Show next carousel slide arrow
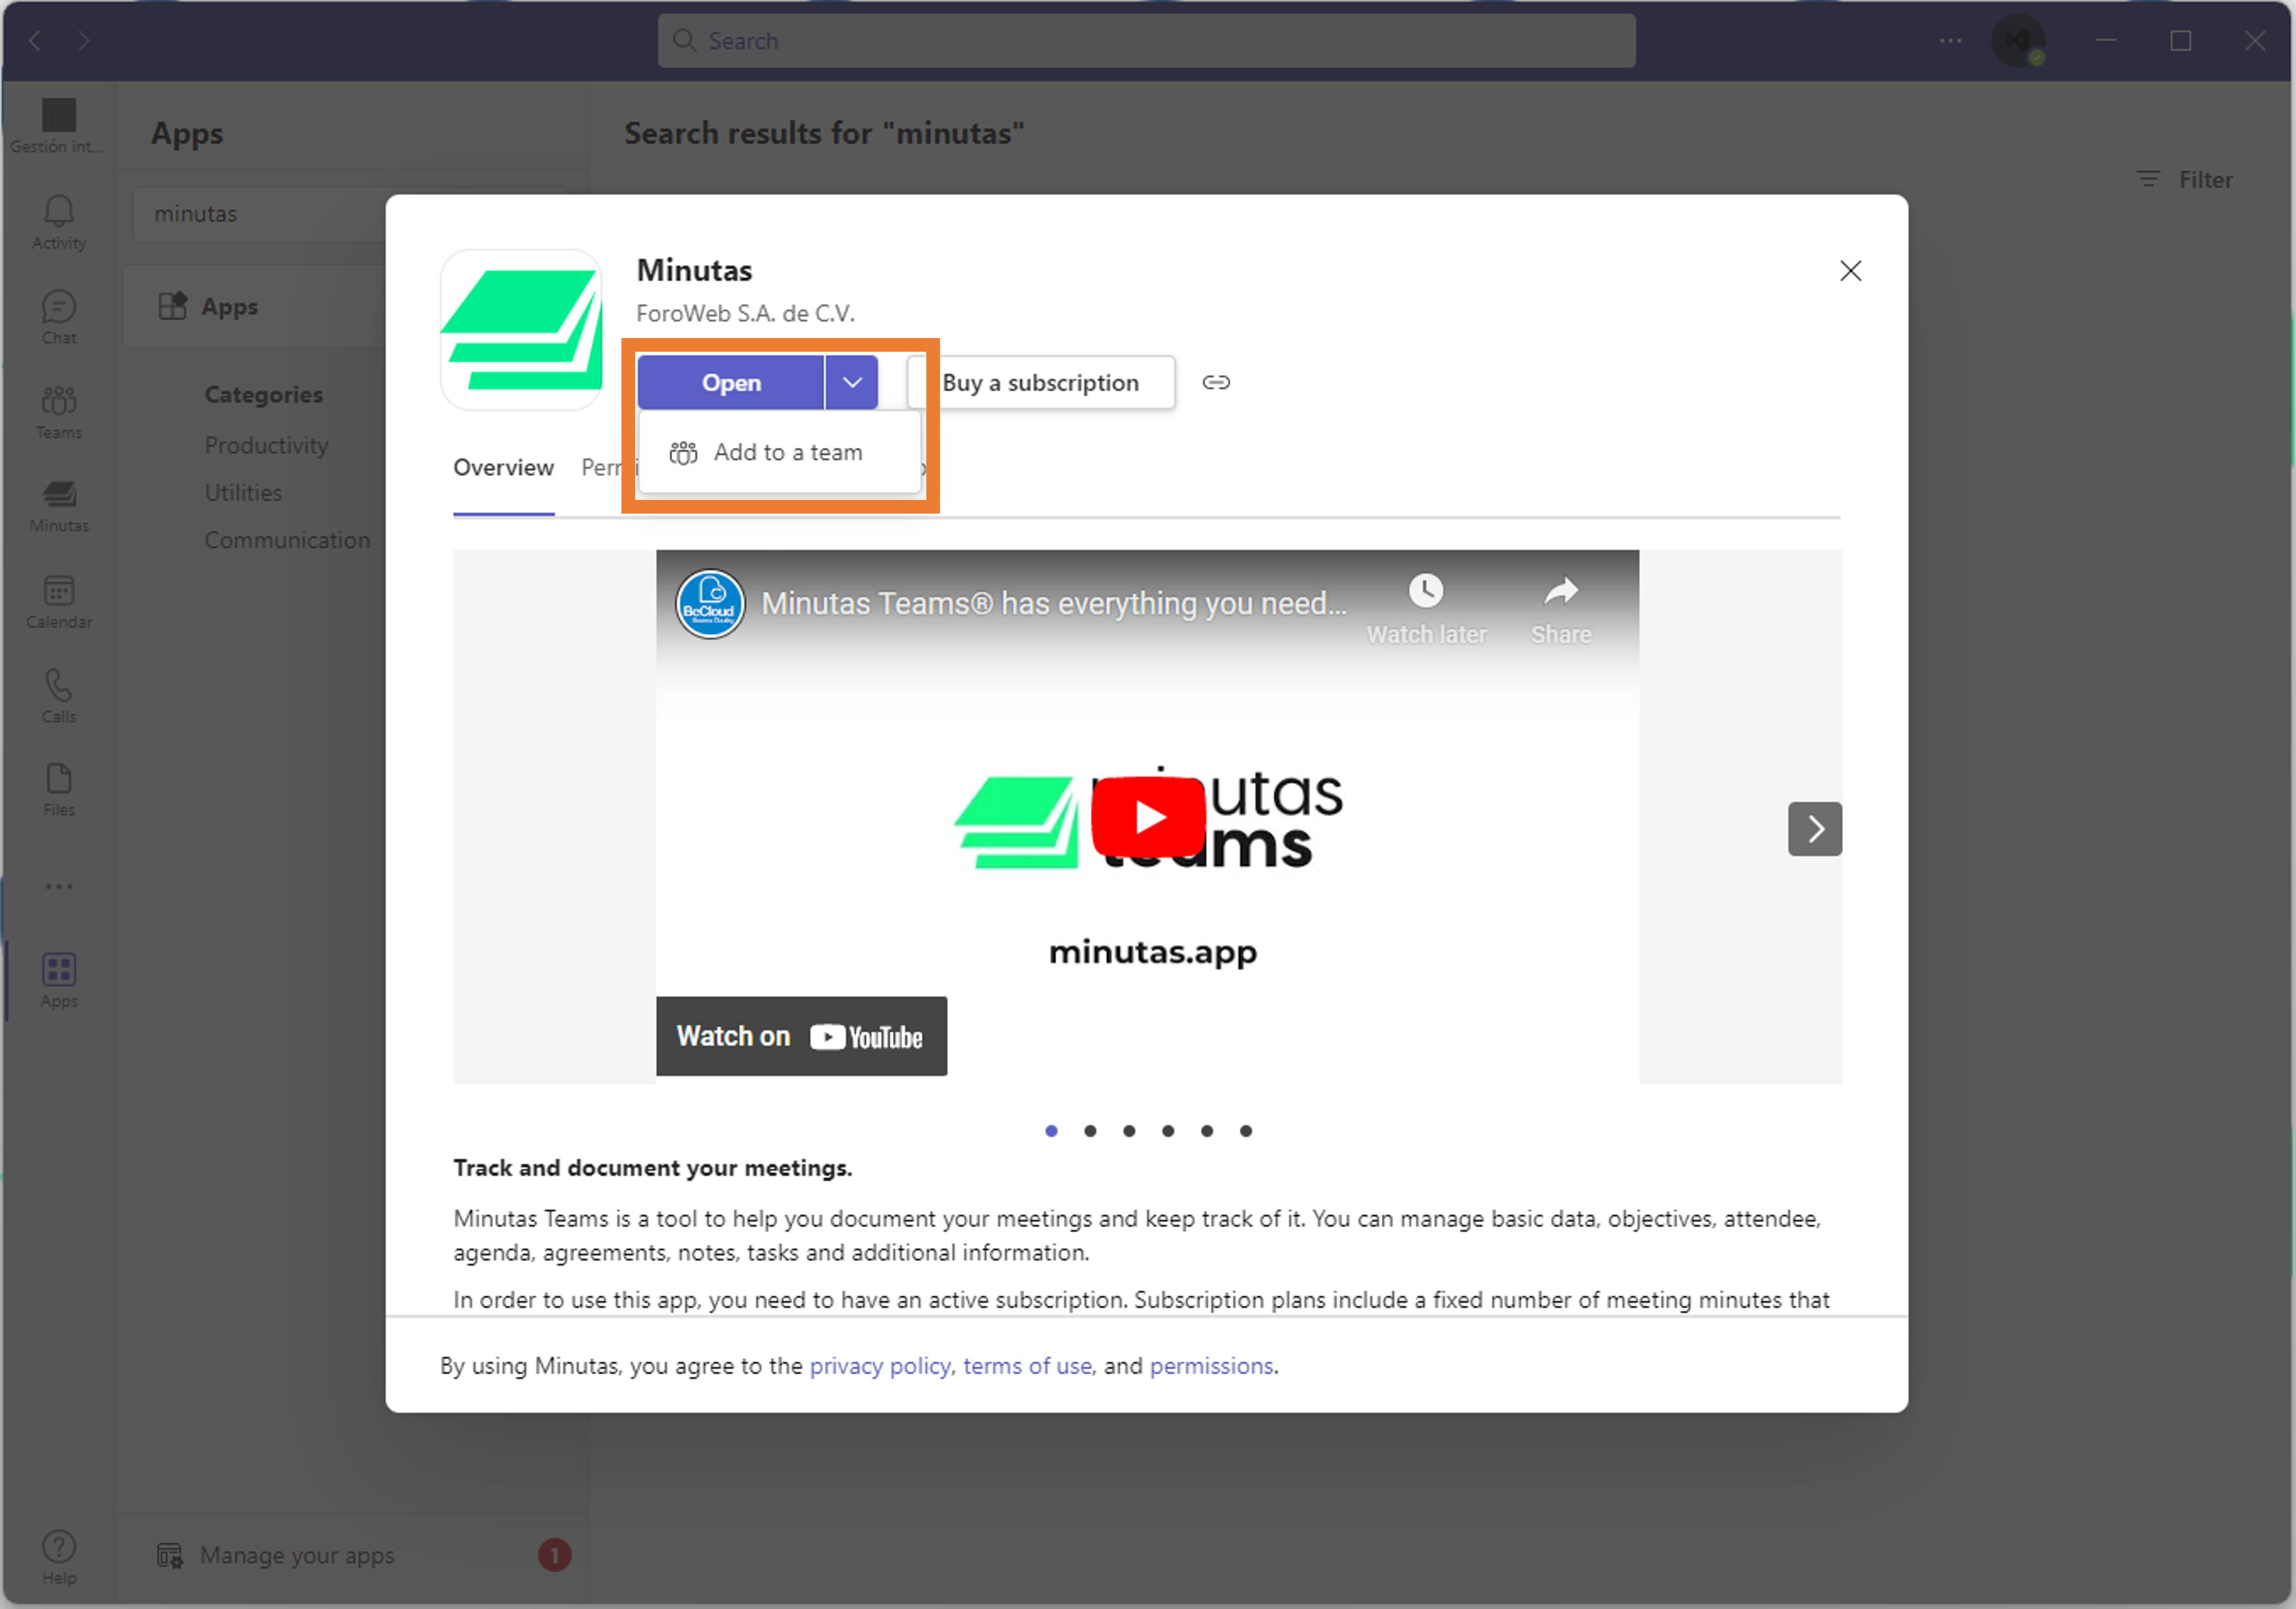Image resolution: width=2296 pixels, height=1609 pixels. coord(1815,828)
